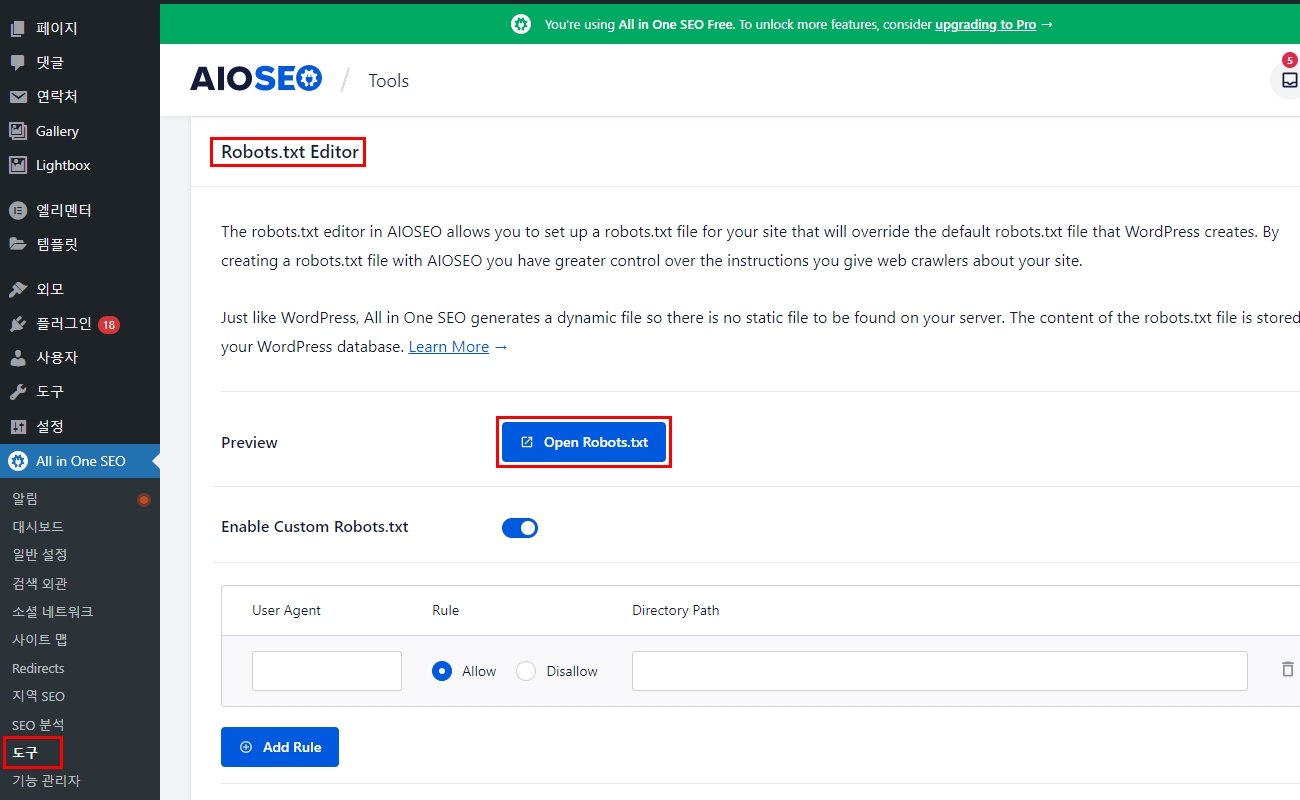Open the 사용자 menu item
Image resolution: width=1300 pixels, height=800 pixels.
pos(80,358)
